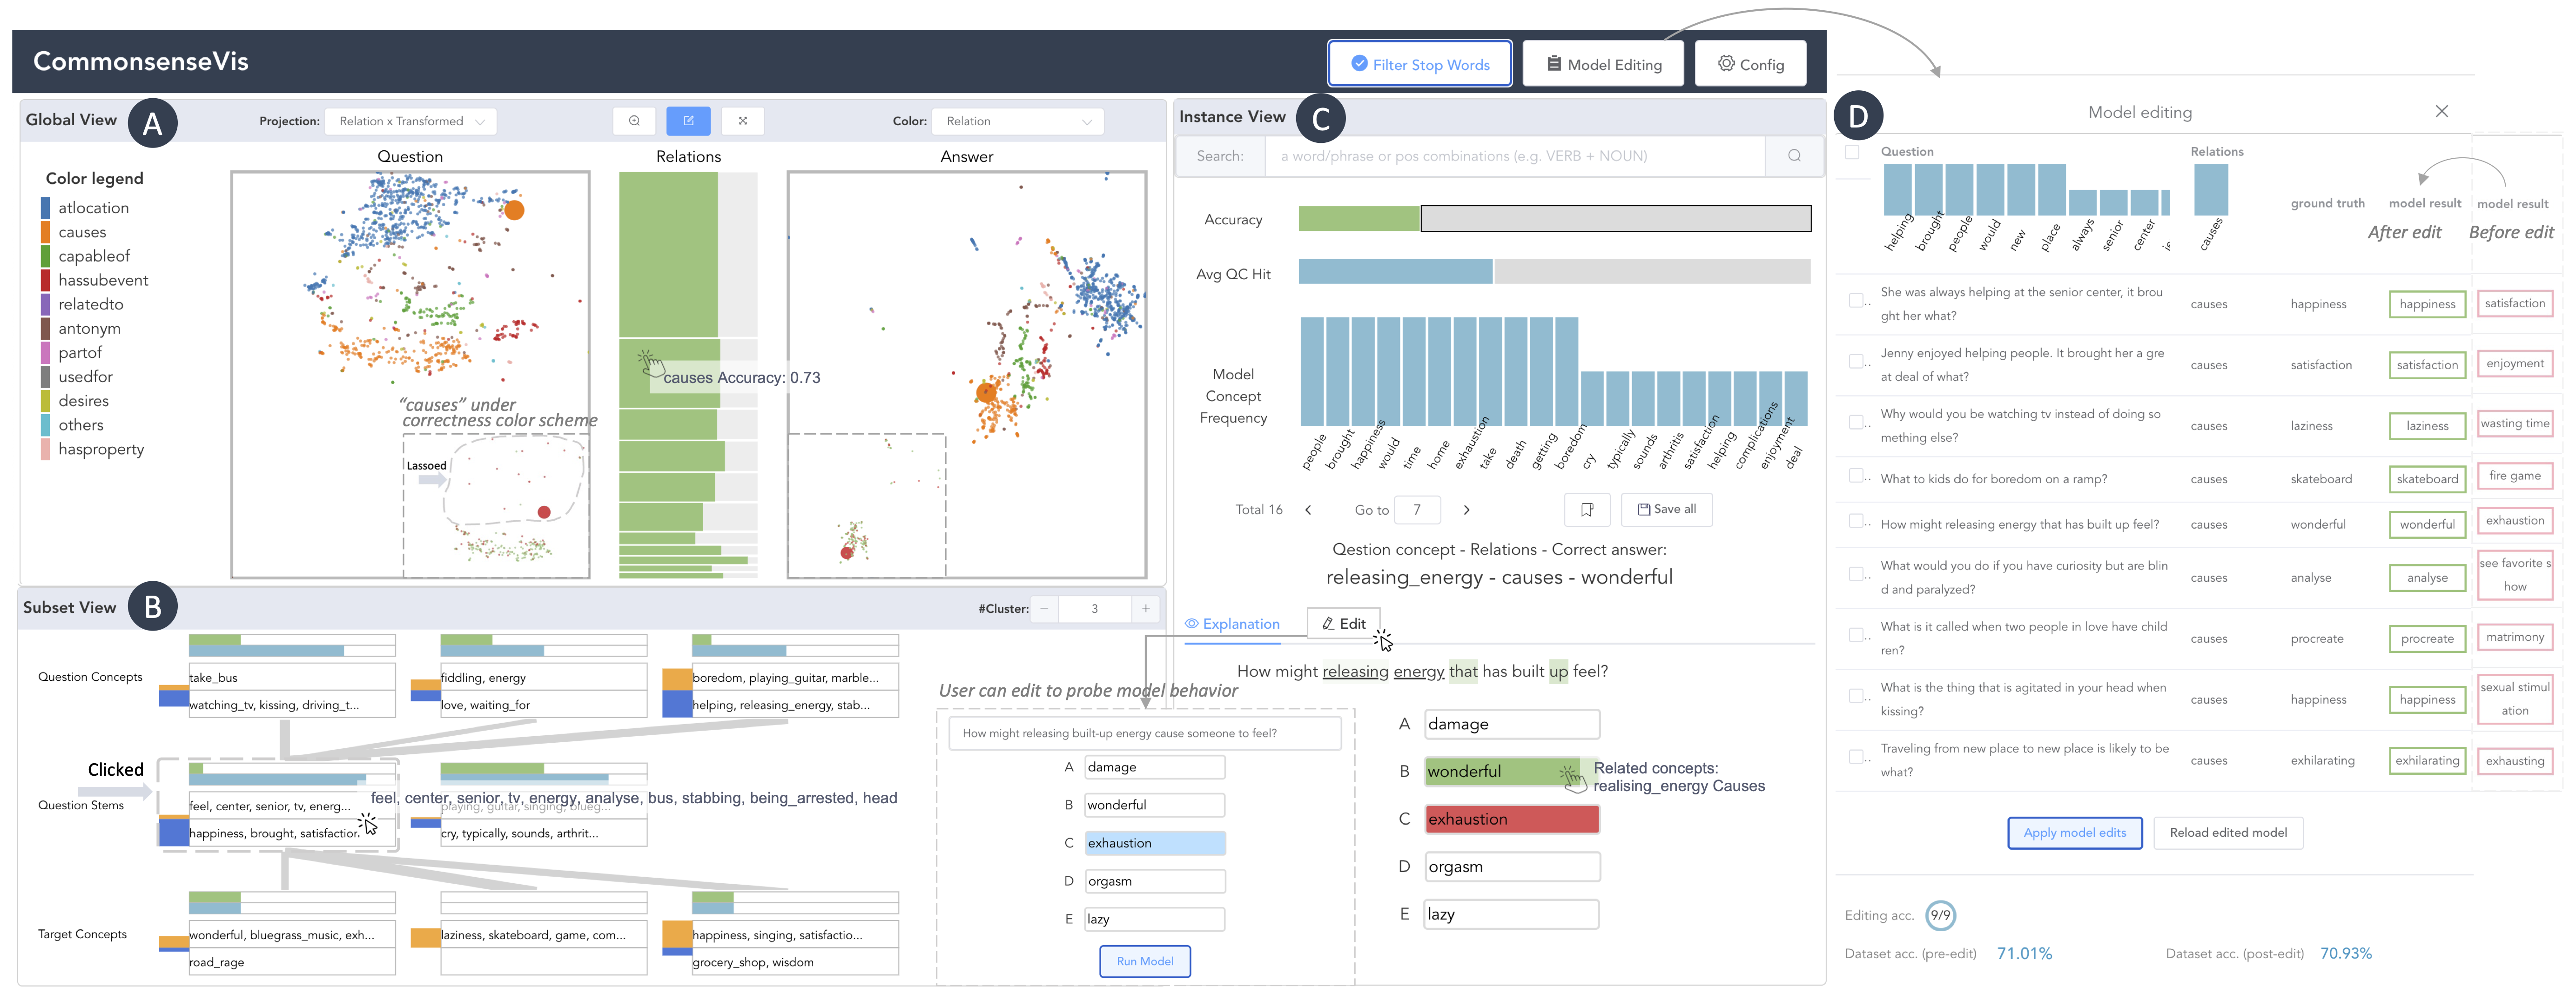Click Run Model button
Screen dimensions: 2576x1001
point(1145,961)
